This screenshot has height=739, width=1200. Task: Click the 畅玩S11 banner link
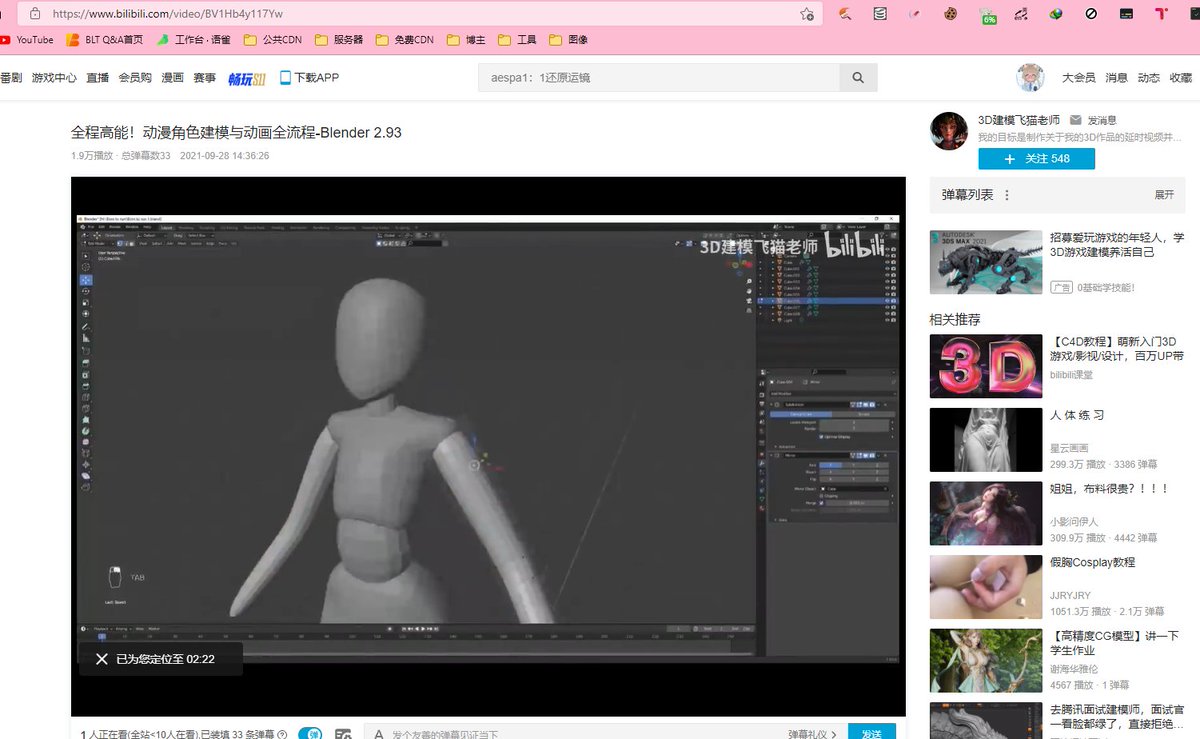(x=247, y=78)
